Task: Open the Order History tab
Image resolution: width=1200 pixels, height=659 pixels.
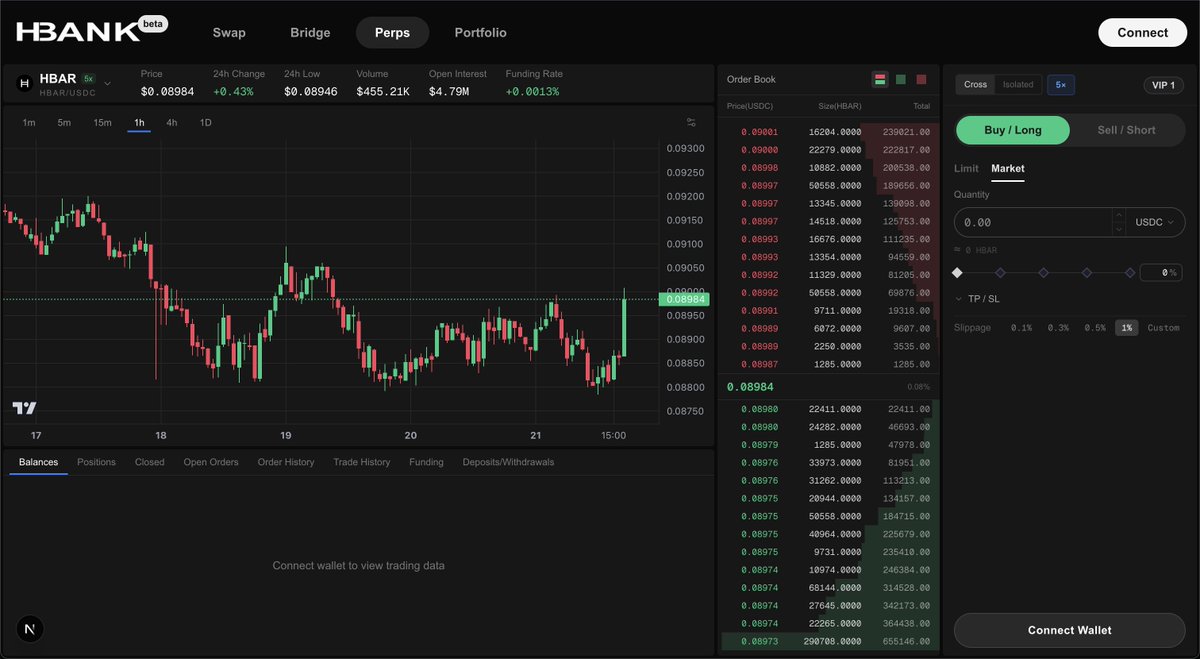Action: (286, 462)
